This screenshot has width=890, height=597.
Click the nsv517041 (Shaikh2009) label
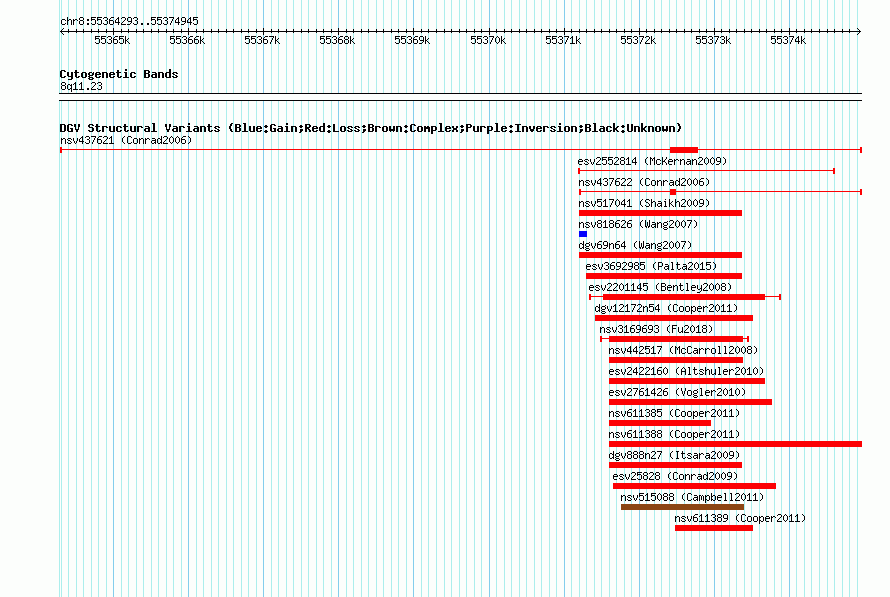click(644, 203)
